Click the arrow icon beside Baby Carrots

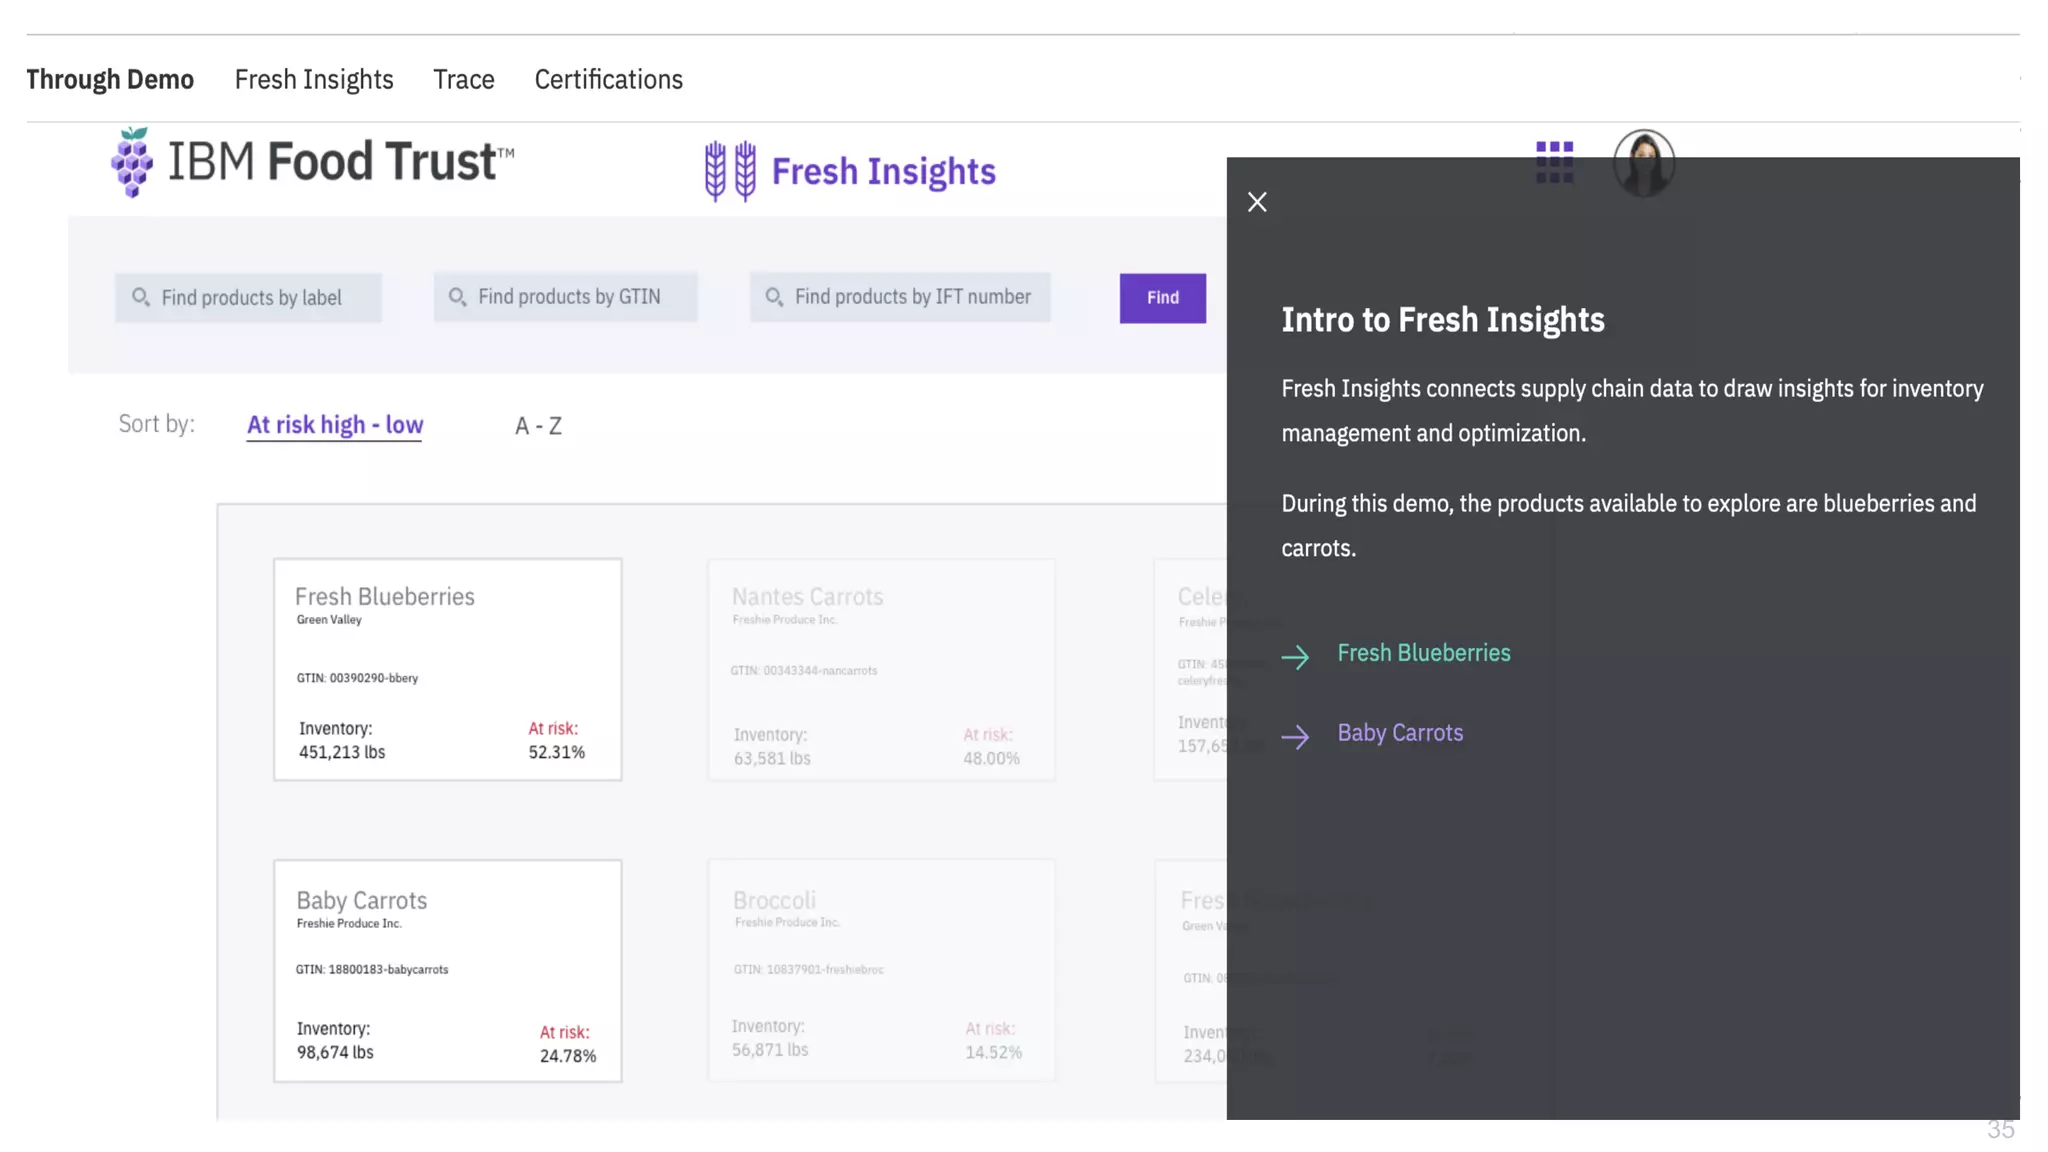point(1295,737)
